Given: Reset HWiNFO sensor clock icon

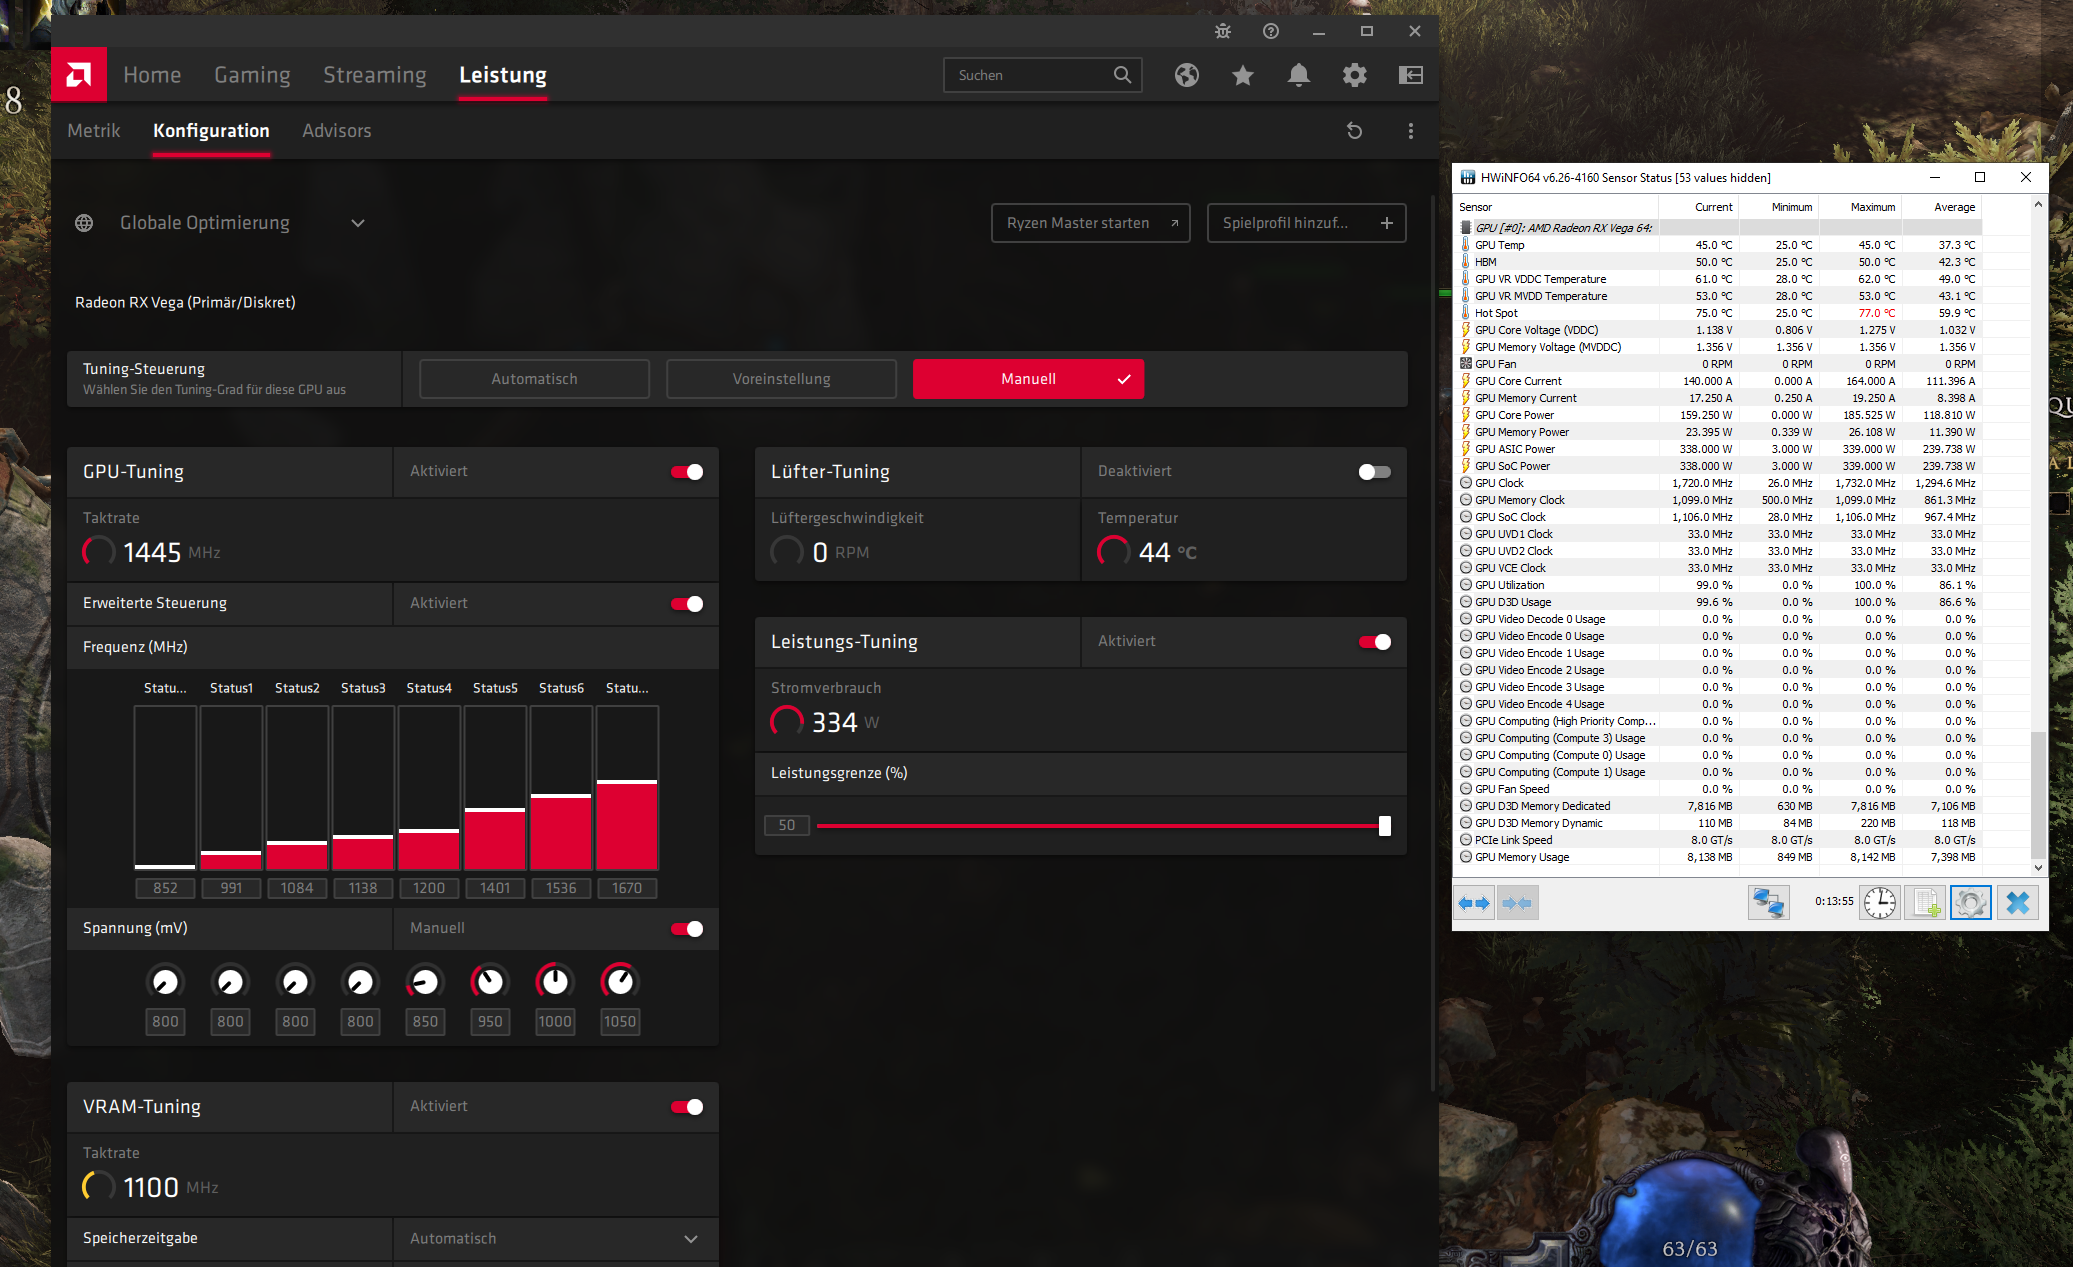Looking at the screenshot, I should (x=1879, y=902).
